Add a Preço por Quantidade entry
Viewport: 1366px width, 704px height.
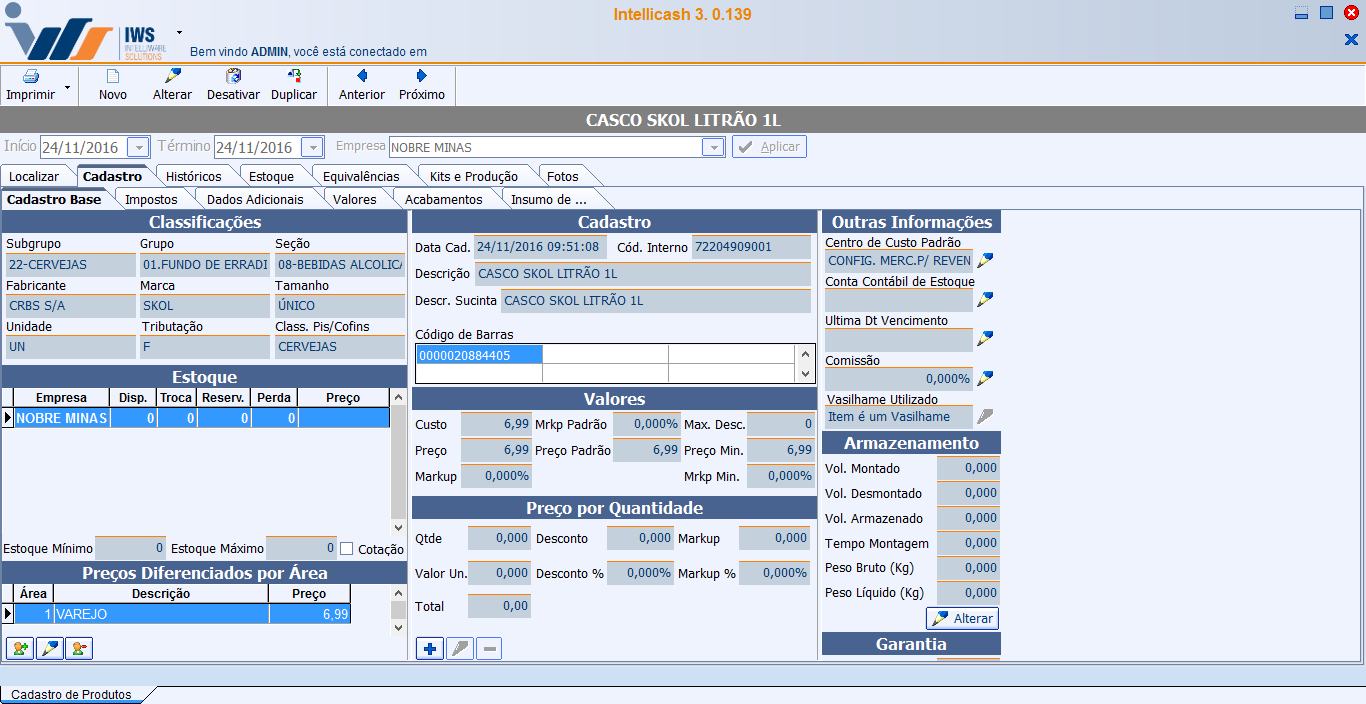click(x=430, y=649)
